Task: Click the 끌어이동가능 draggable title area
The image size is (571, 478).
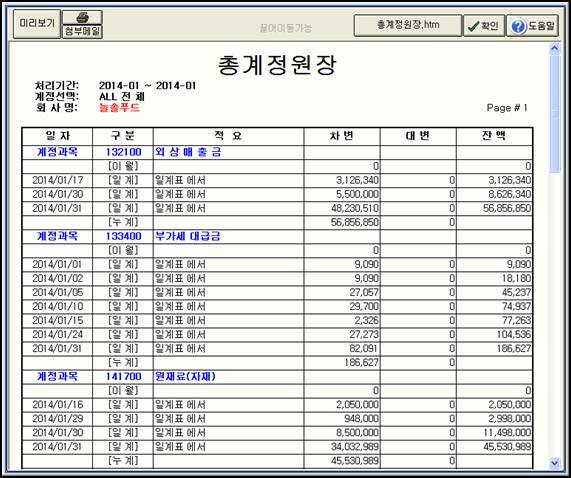Action: click(286, 28)
